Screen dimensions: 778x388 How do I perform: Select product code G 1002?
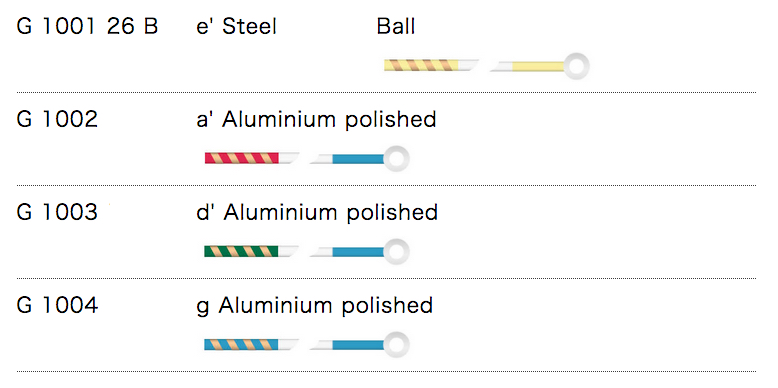pos(58,120)
